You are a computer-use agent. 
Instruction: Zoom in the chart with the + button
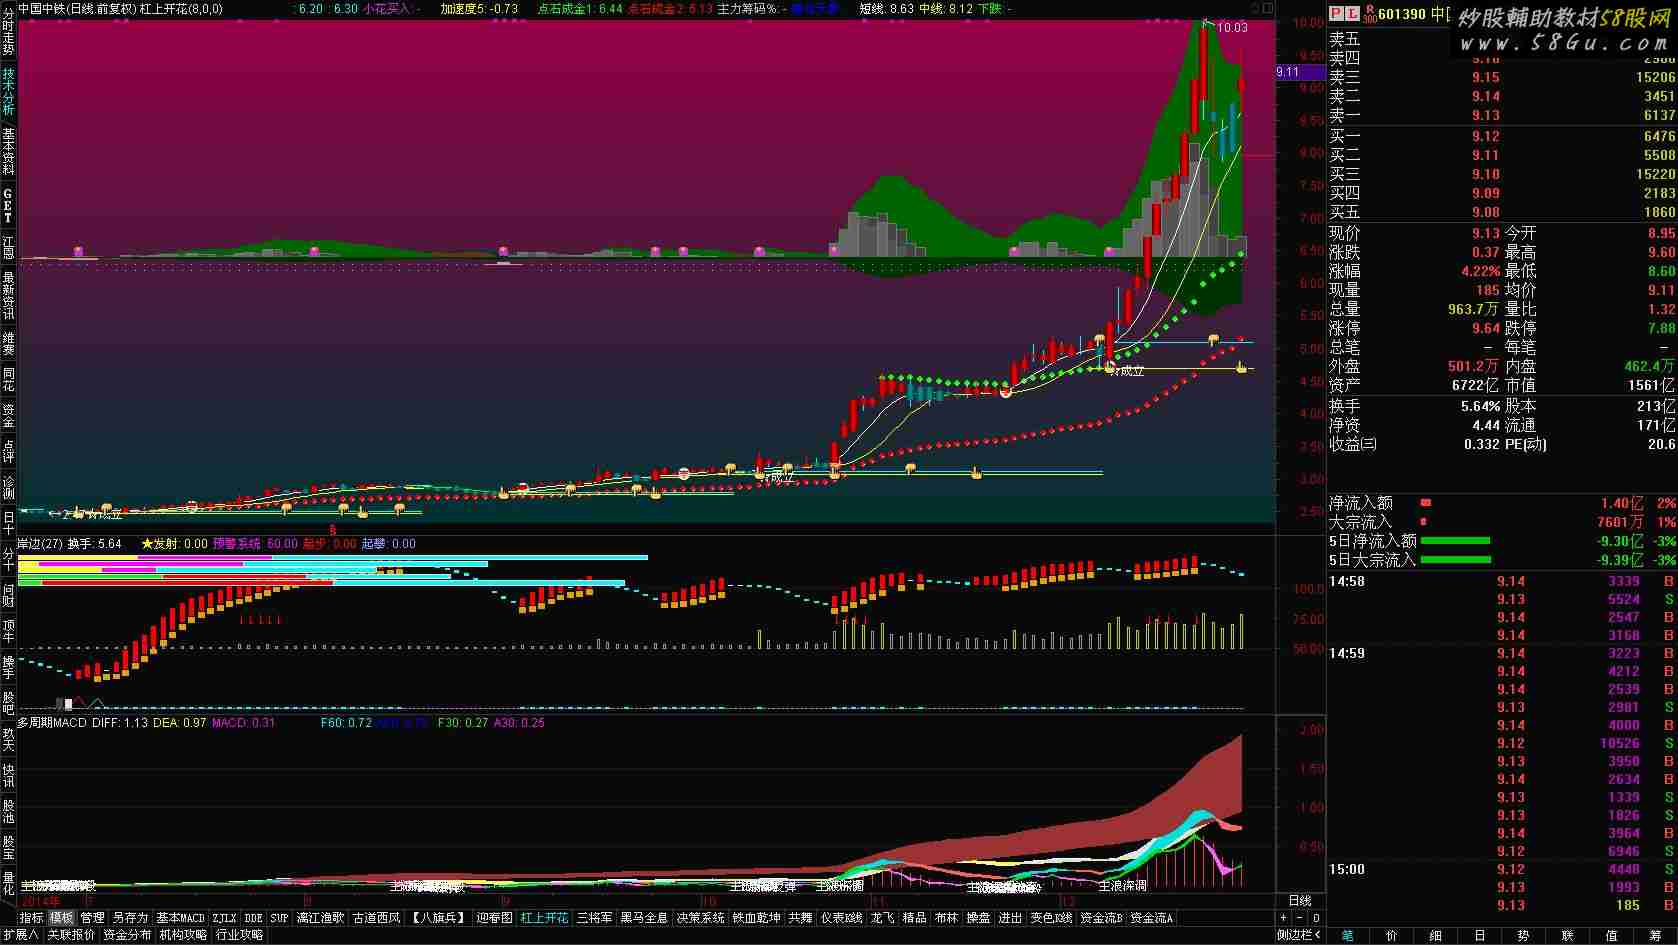click(1285, 917)
